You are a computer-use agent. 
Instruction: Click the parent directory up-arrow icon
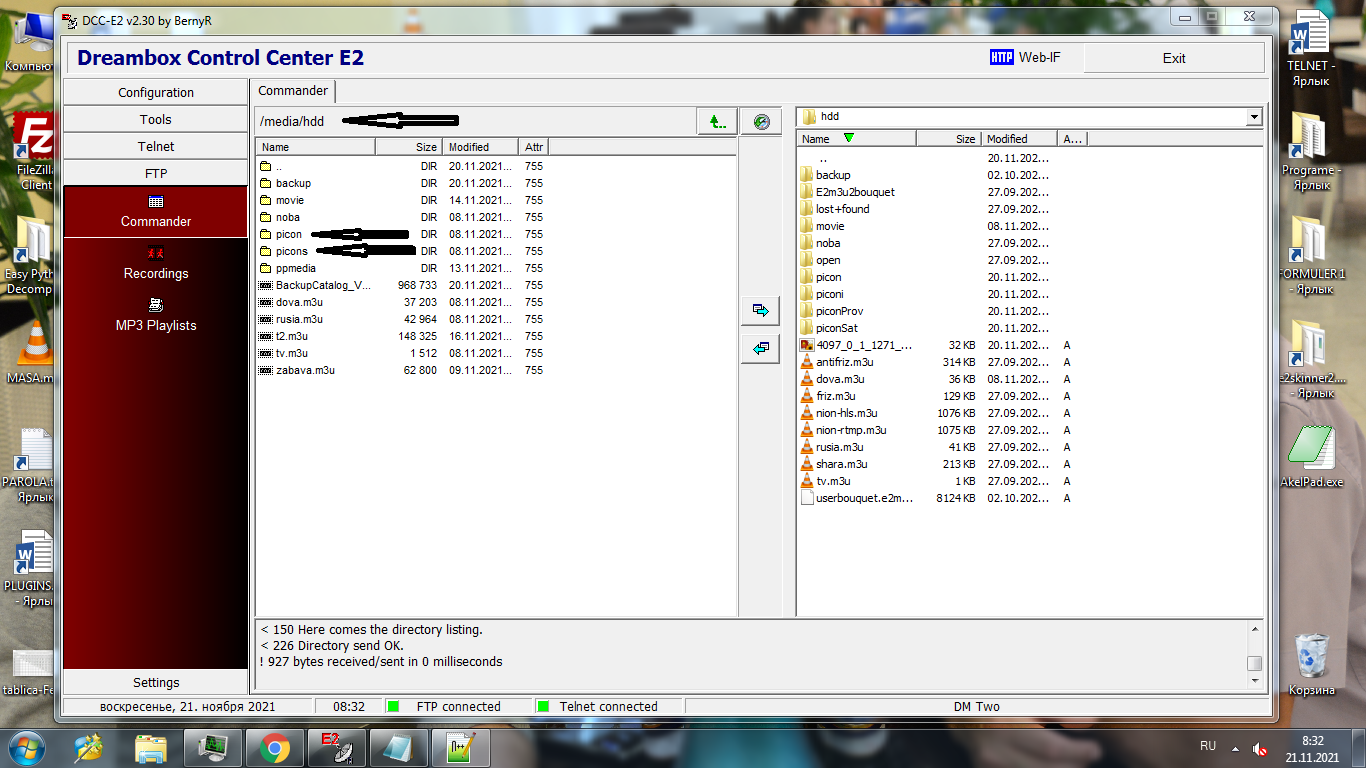[716, 122]
